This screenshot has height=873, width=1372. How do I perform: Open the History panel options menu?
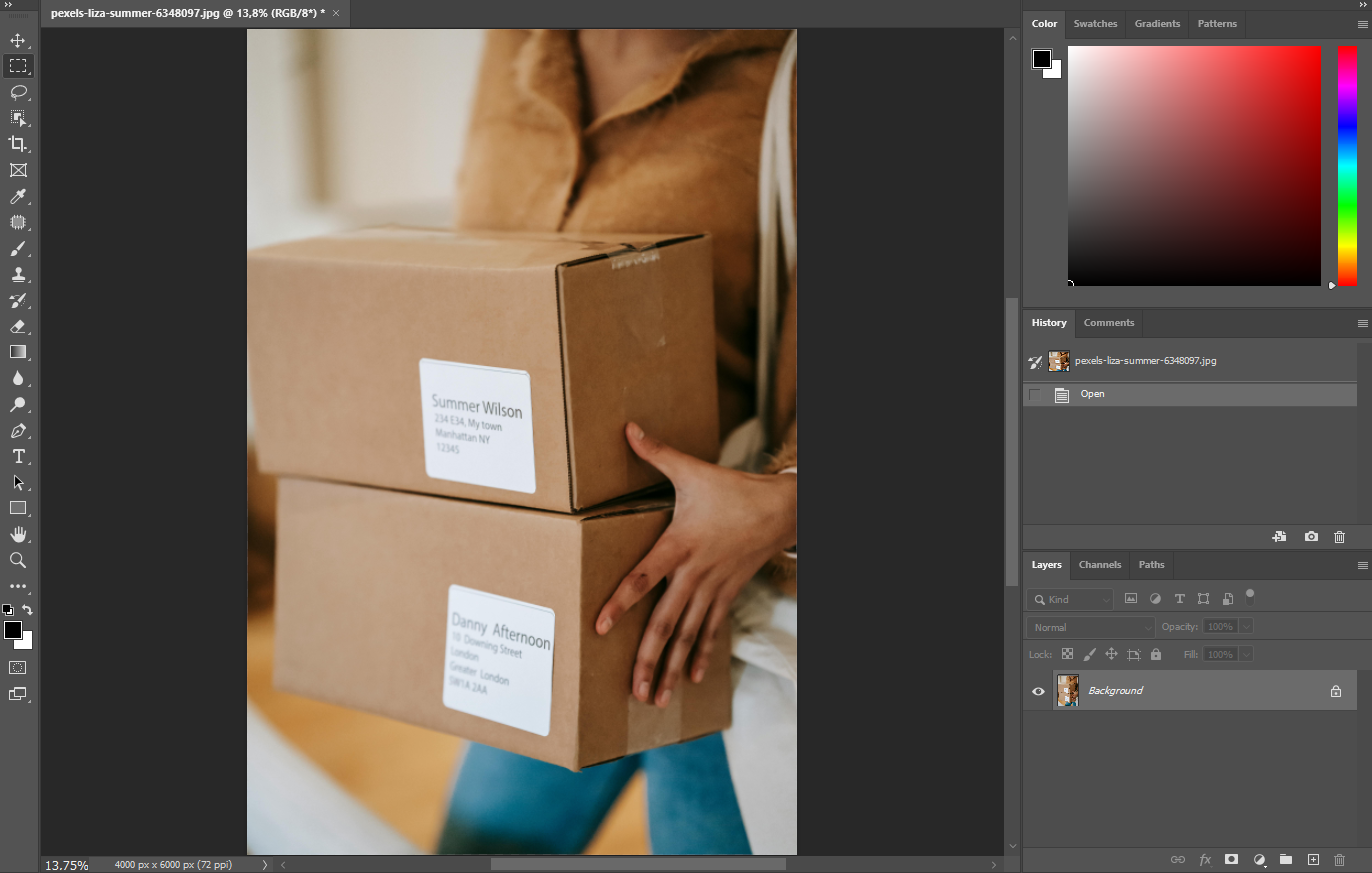(x=1362, y=323)
